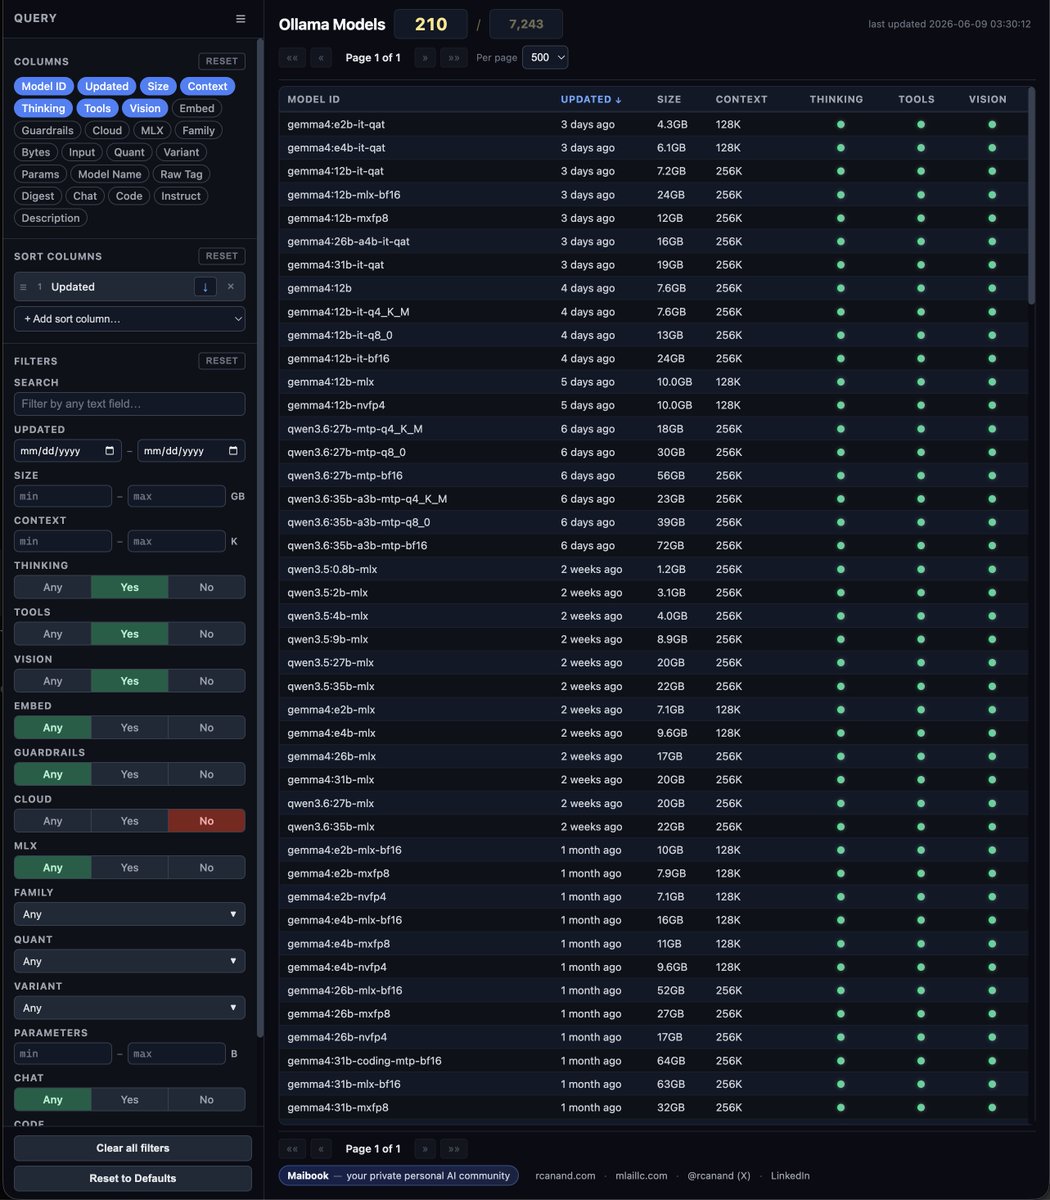Focus the Parameters min input

click(x=63, y=1054)
